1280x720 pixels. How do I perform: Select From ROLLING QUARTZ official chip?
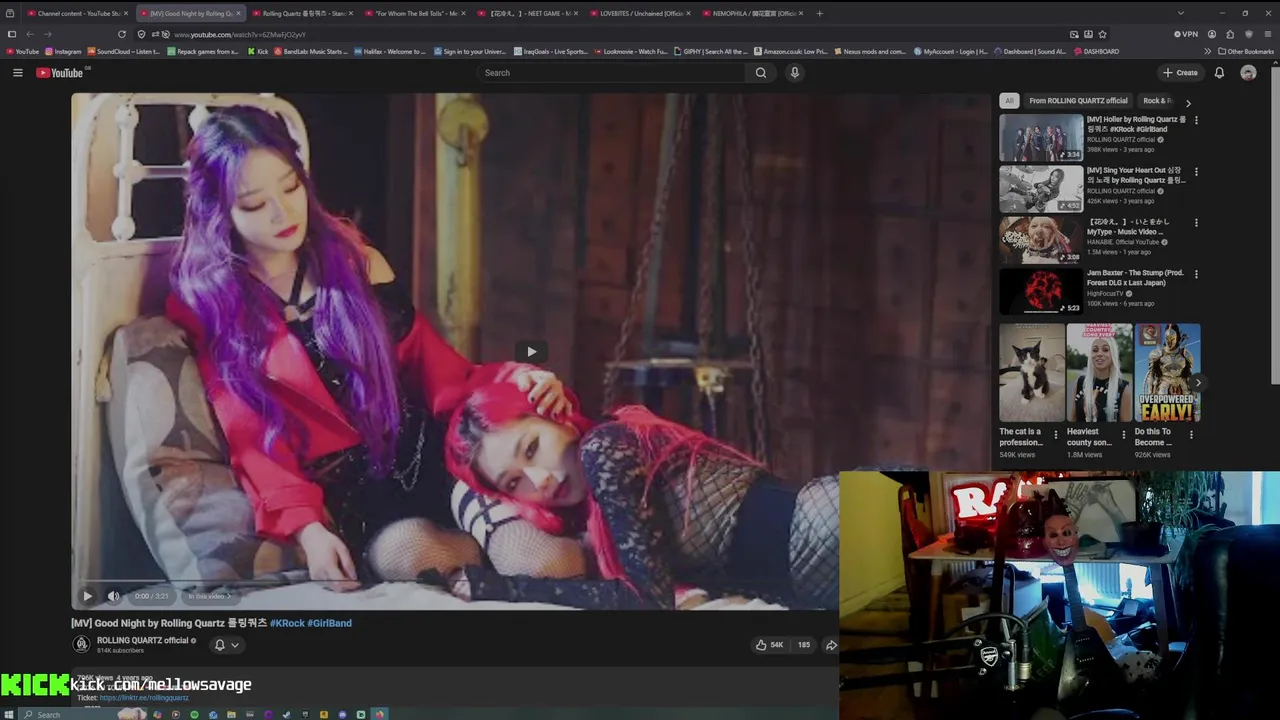pyautogui.click(x=1078, y=101)
